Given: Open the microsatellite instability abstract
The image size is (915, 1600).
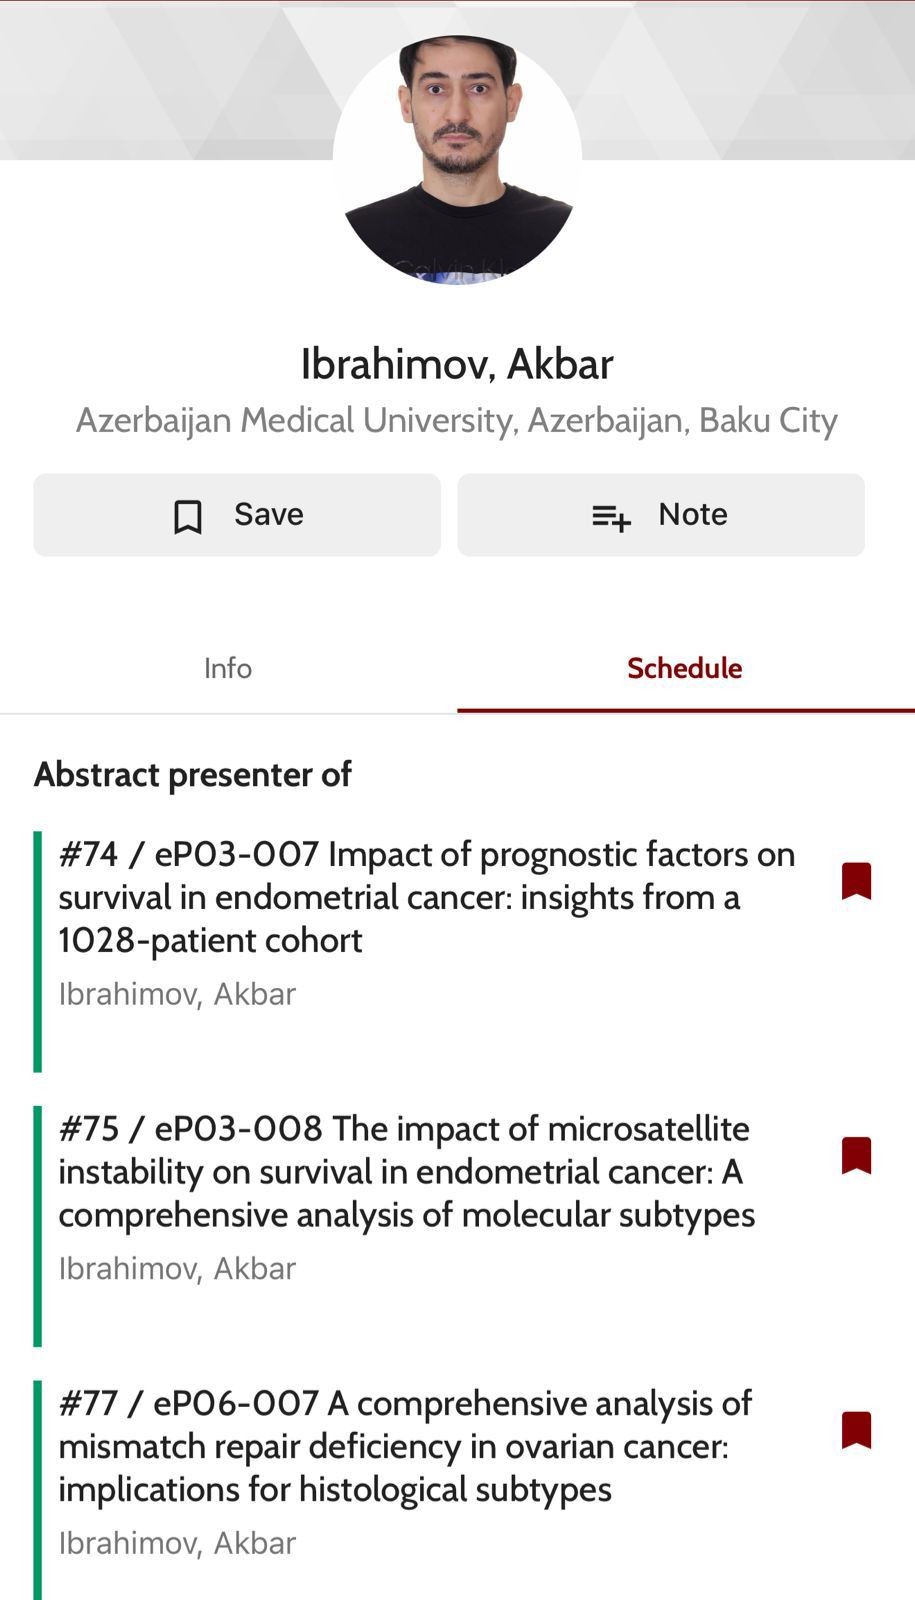Looking at the screenshot, I should pyautogui.click(x=406, y=1171).
